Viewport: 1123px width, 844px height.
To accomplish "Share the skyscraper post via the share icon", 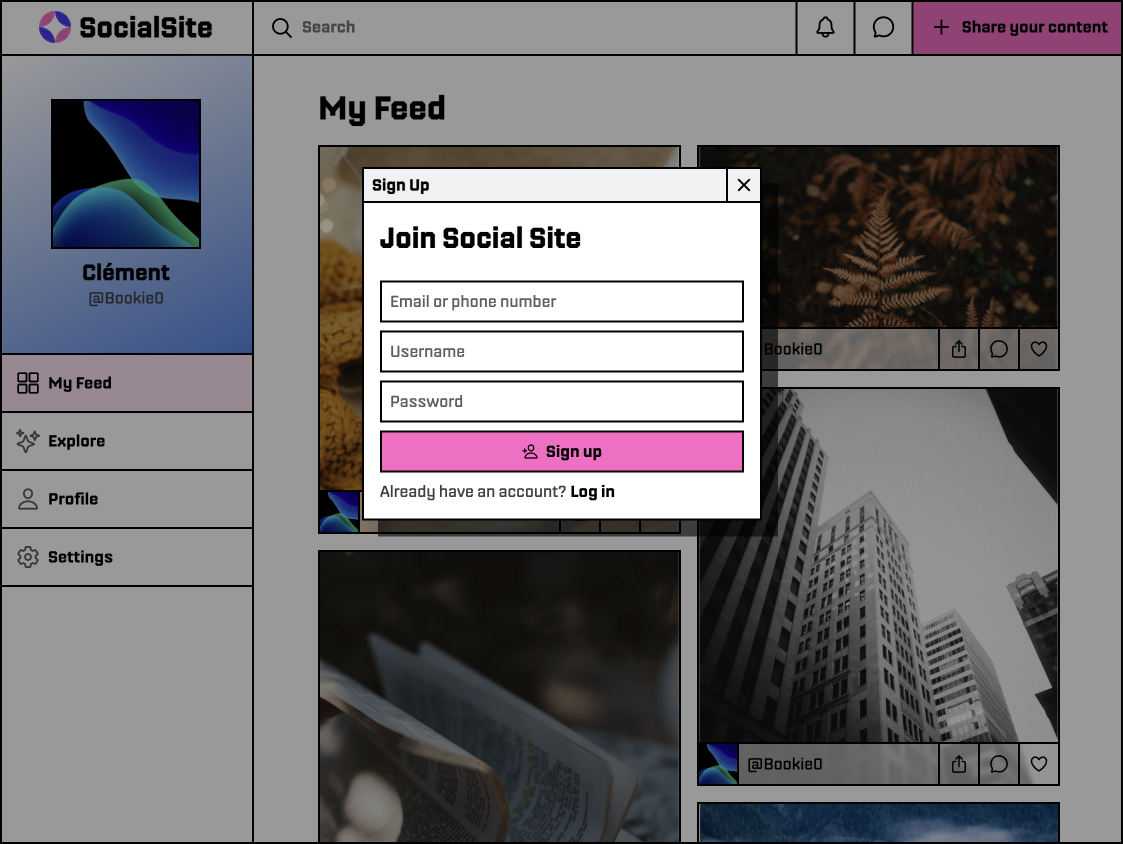I will pyautogui.click(x=958, y=763).
